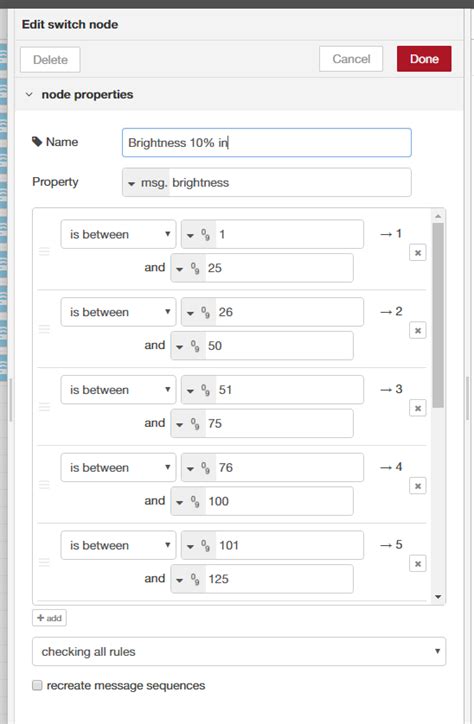474x724 pixels.
Task: Click drag handle icon of rule 4
Action: tap(44, 484)
